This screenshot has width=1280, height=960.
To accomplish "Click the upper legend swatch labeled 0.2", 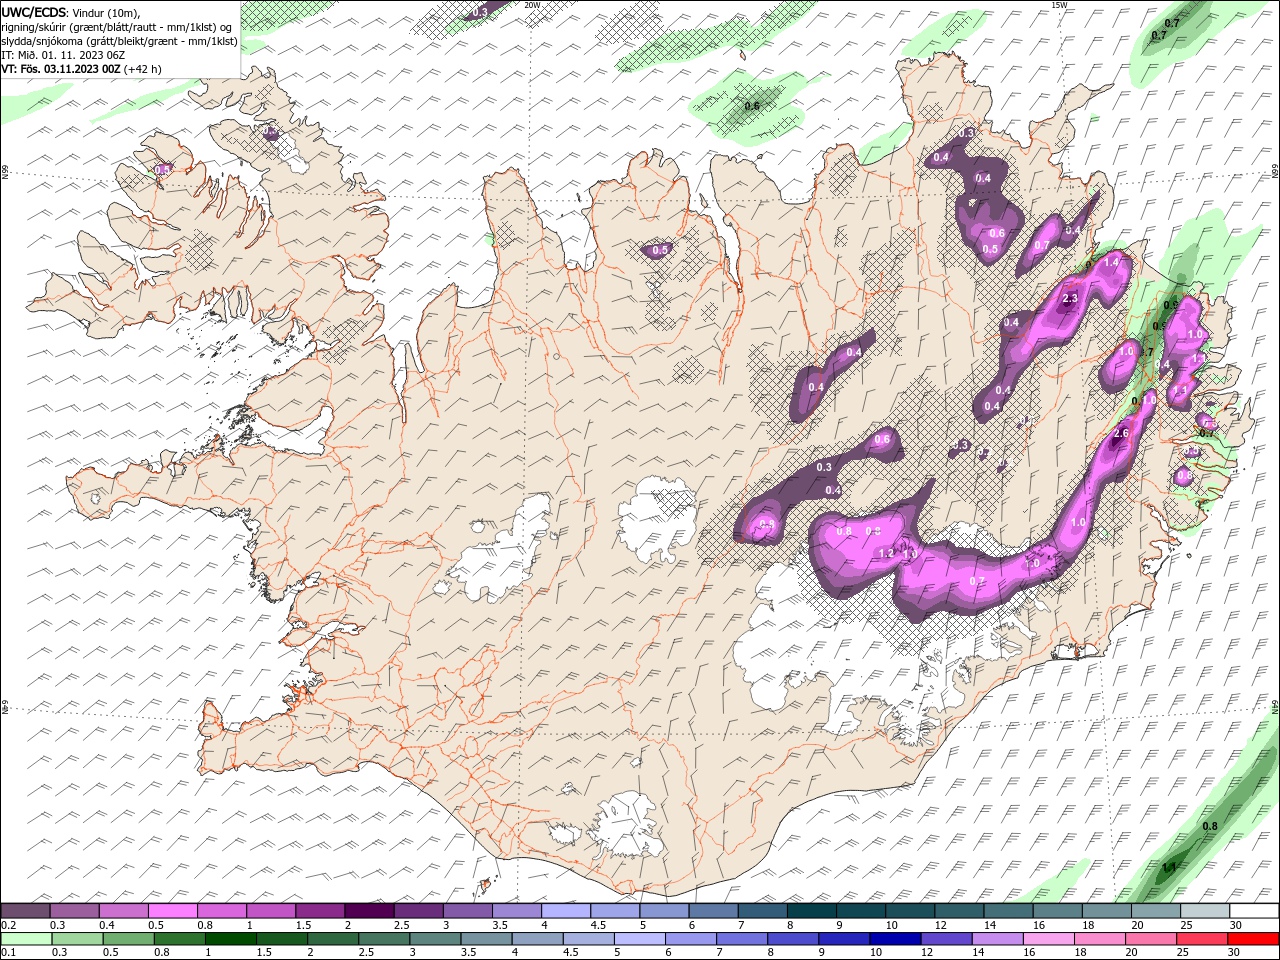I will click(x=26, y=911).
